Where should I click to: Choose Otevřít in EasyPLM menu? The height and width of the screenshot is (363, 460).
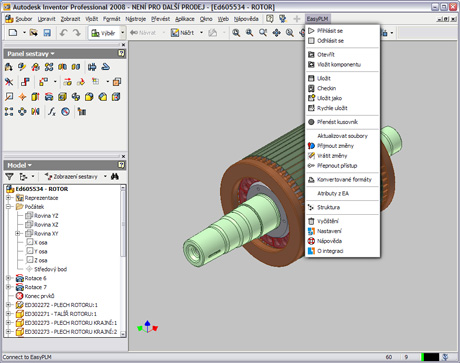(x=342, y=54)
